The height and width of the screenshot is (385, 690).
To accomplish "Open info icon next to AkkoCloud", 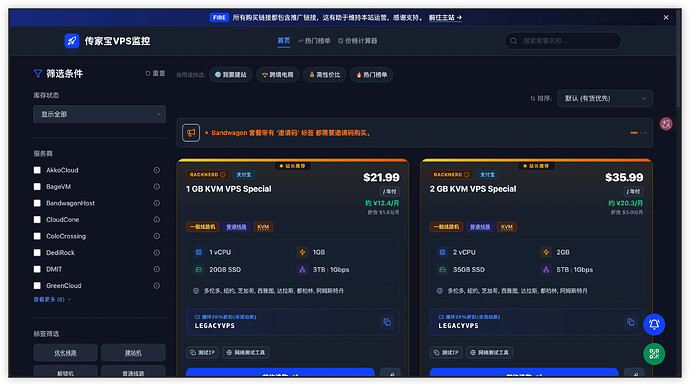I will coord(157,170).
